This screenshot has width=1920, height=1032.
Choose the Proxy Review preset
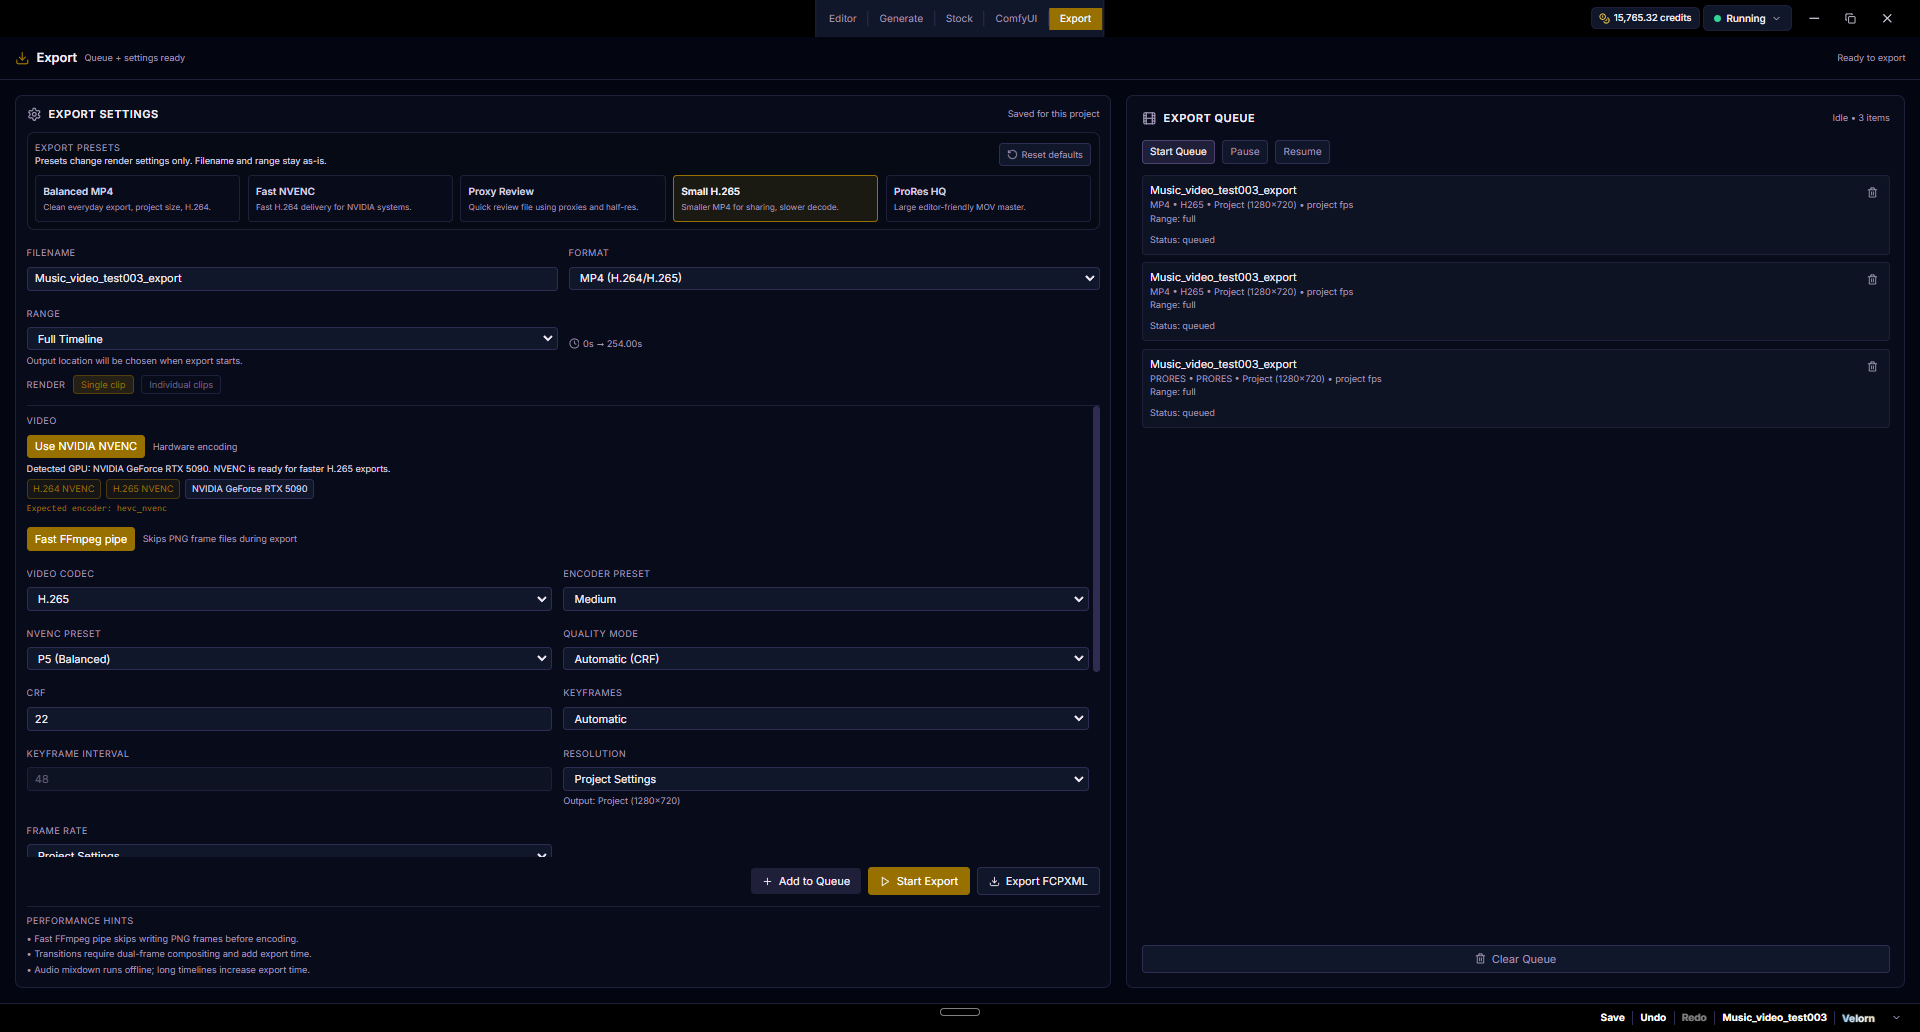coord(563,199)
